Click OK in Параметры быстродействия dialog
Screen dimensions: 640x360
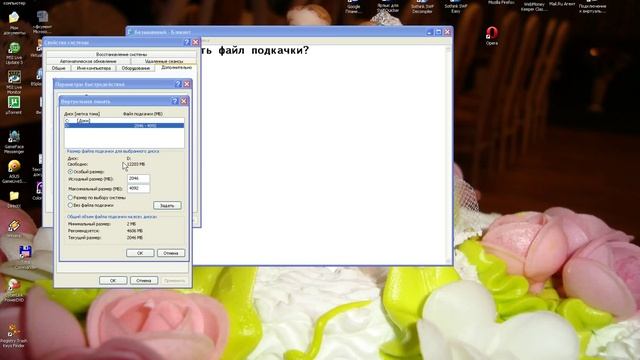113,280
